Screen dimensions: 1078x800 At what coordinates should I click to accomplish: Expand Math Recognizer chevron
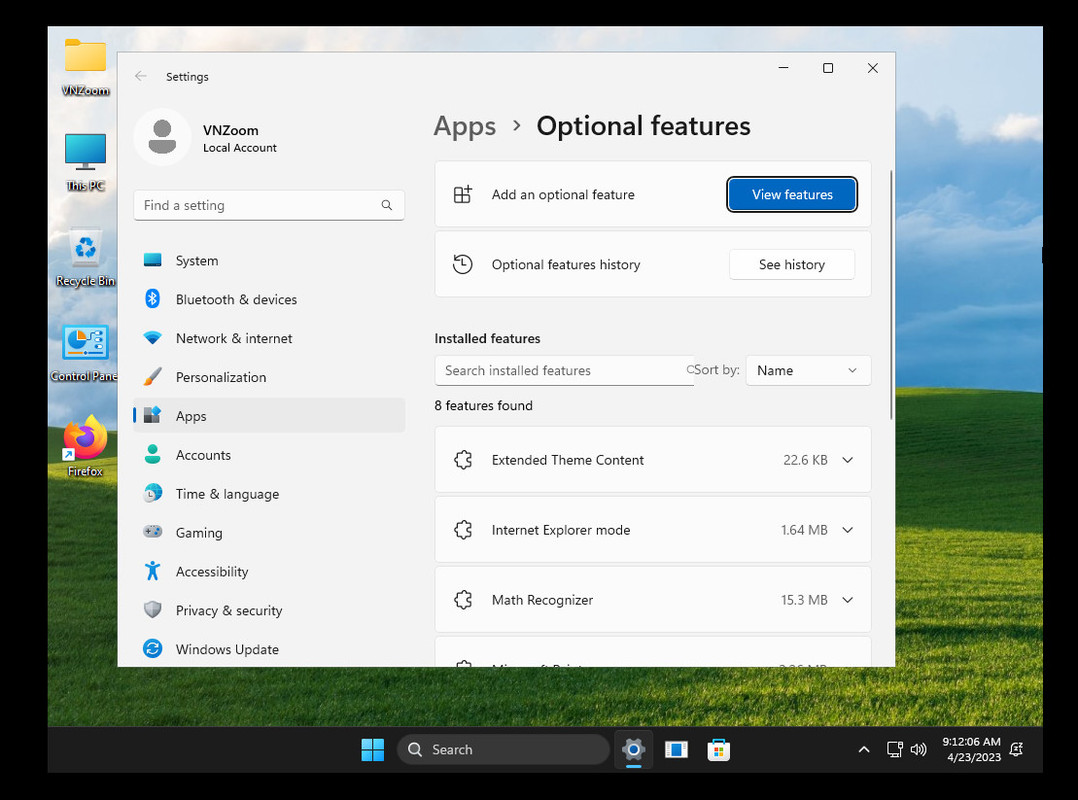[x=848, y=600]
